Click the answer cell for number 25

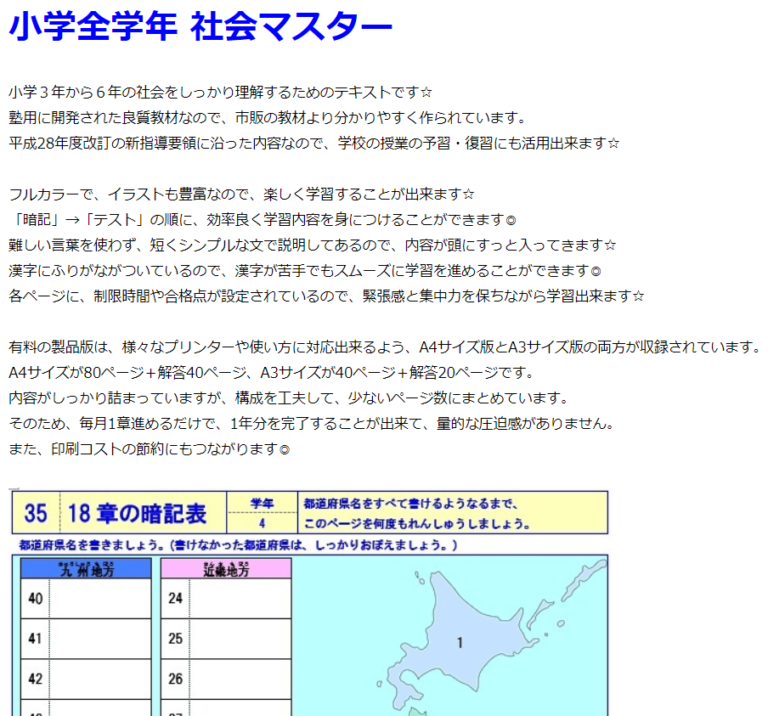pos(240,639)
